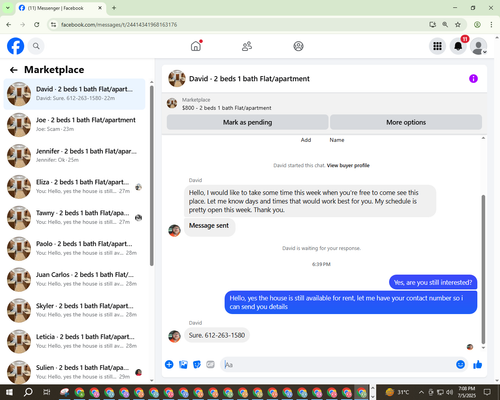
Task: Click the 'Yes, are you still interested?' bubble
Action: point(433,282)
